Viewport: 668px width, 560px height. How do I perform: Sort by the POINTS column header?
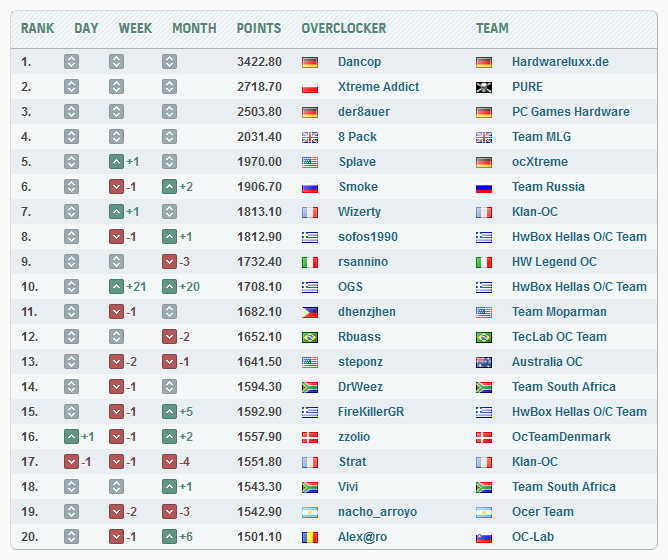tap(259, 28)
